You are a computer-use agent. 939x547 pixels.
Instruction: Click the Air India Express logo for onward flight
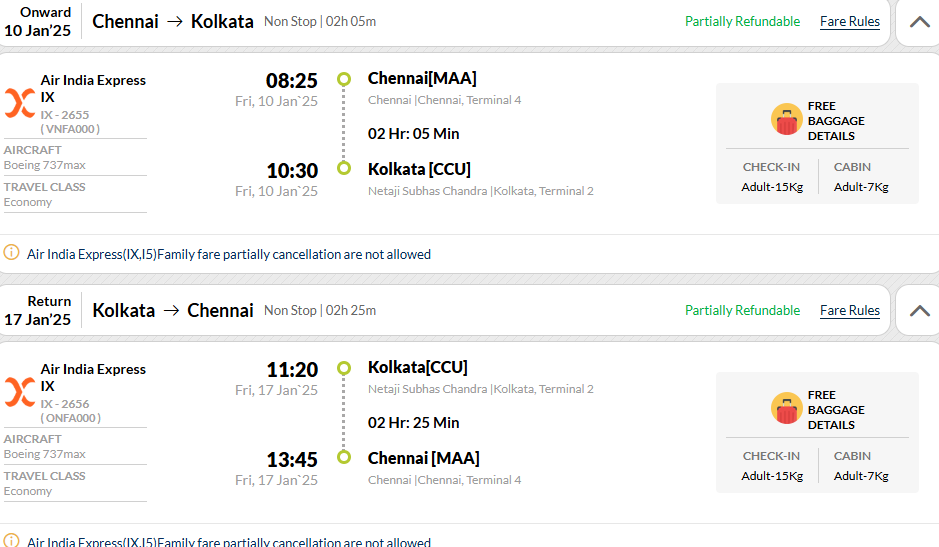click(20, 103)
